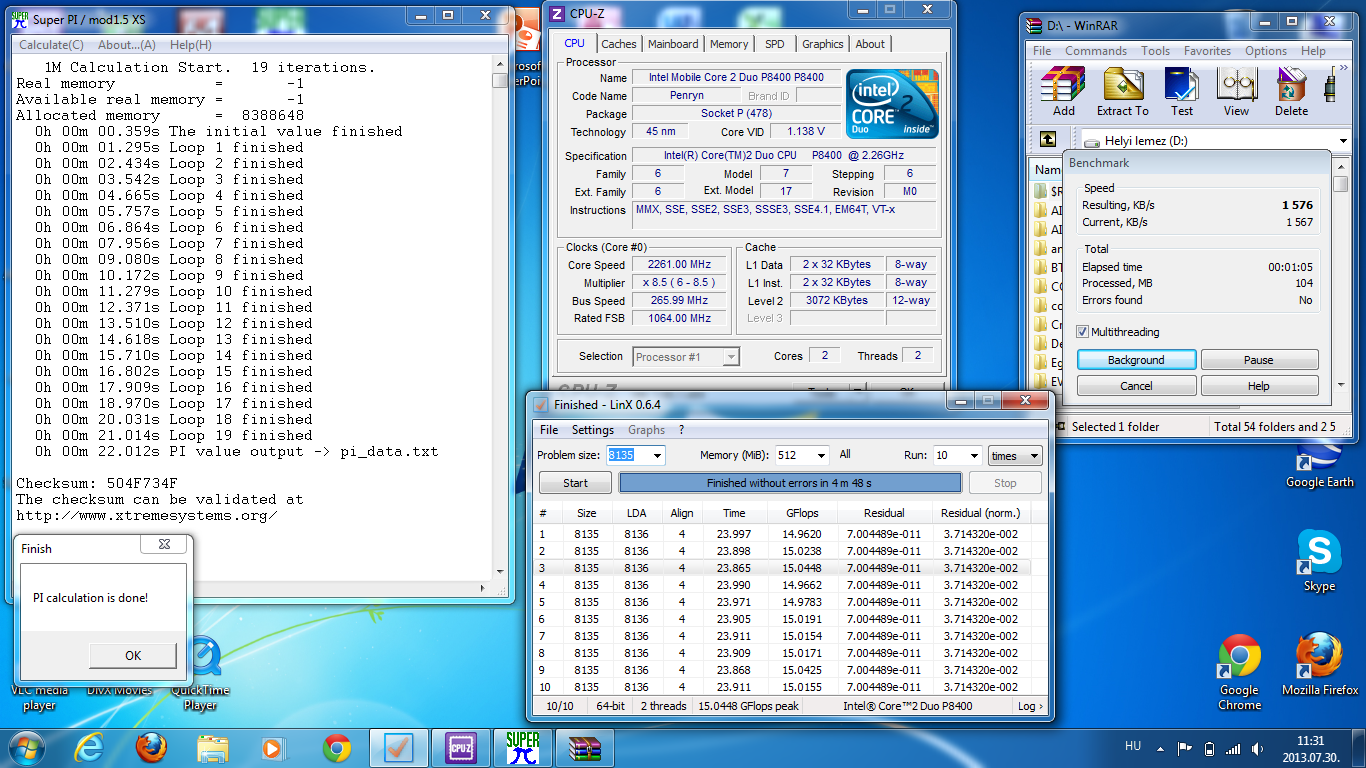This screenshot has height=768, width=1366.
Task: Switch to the Memory tab in CPU-Z
Action: (x=729, y=44)
